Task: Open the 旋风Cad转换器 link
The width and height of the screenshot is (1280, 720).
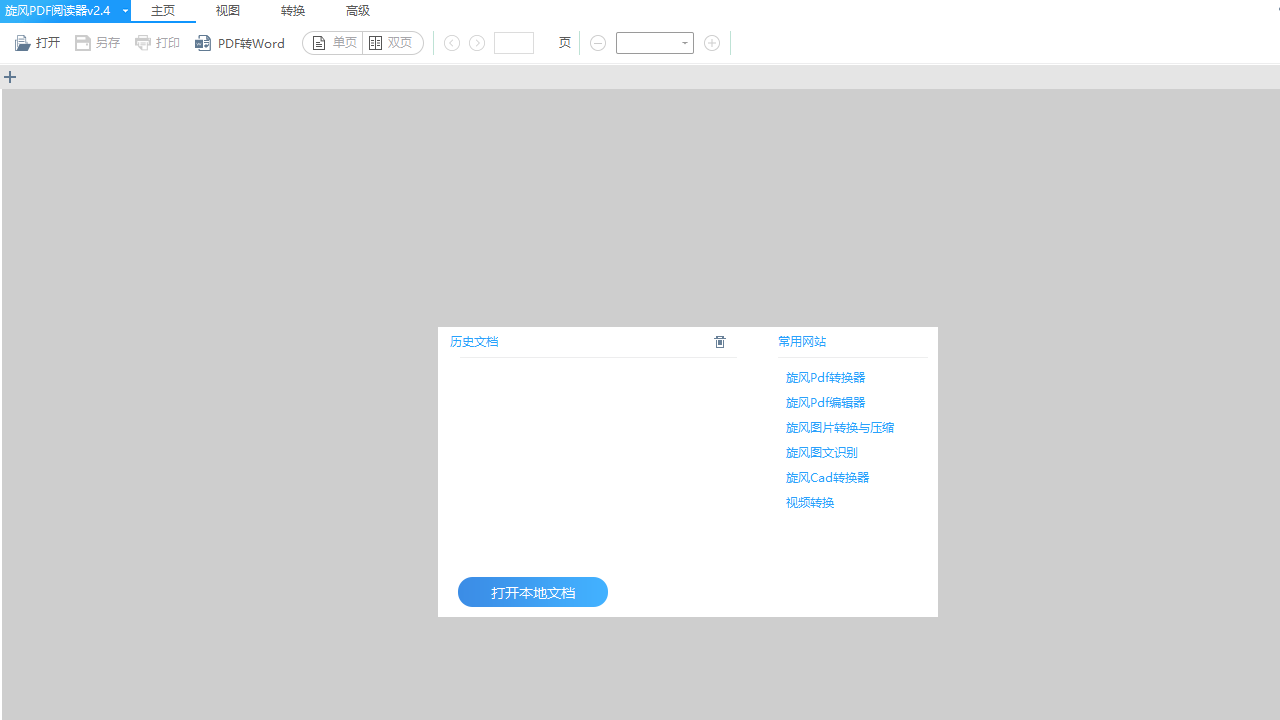Action: [828, 477]
